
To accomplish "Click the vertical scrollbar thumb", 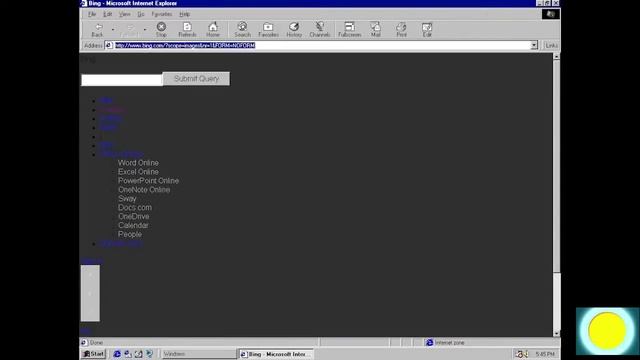I will point(556,166).
